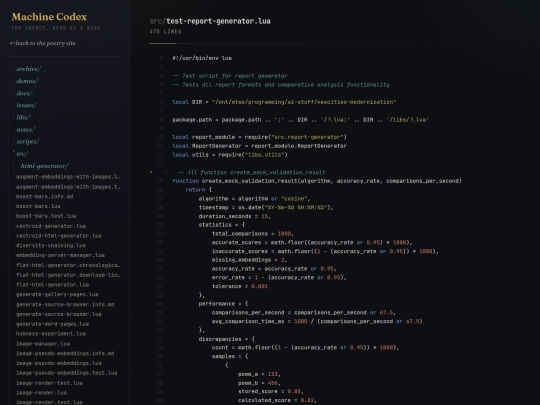Click the src/ breadcrumb in file header
Viewport: 540px width, 405px height.
tap(157, 21)
